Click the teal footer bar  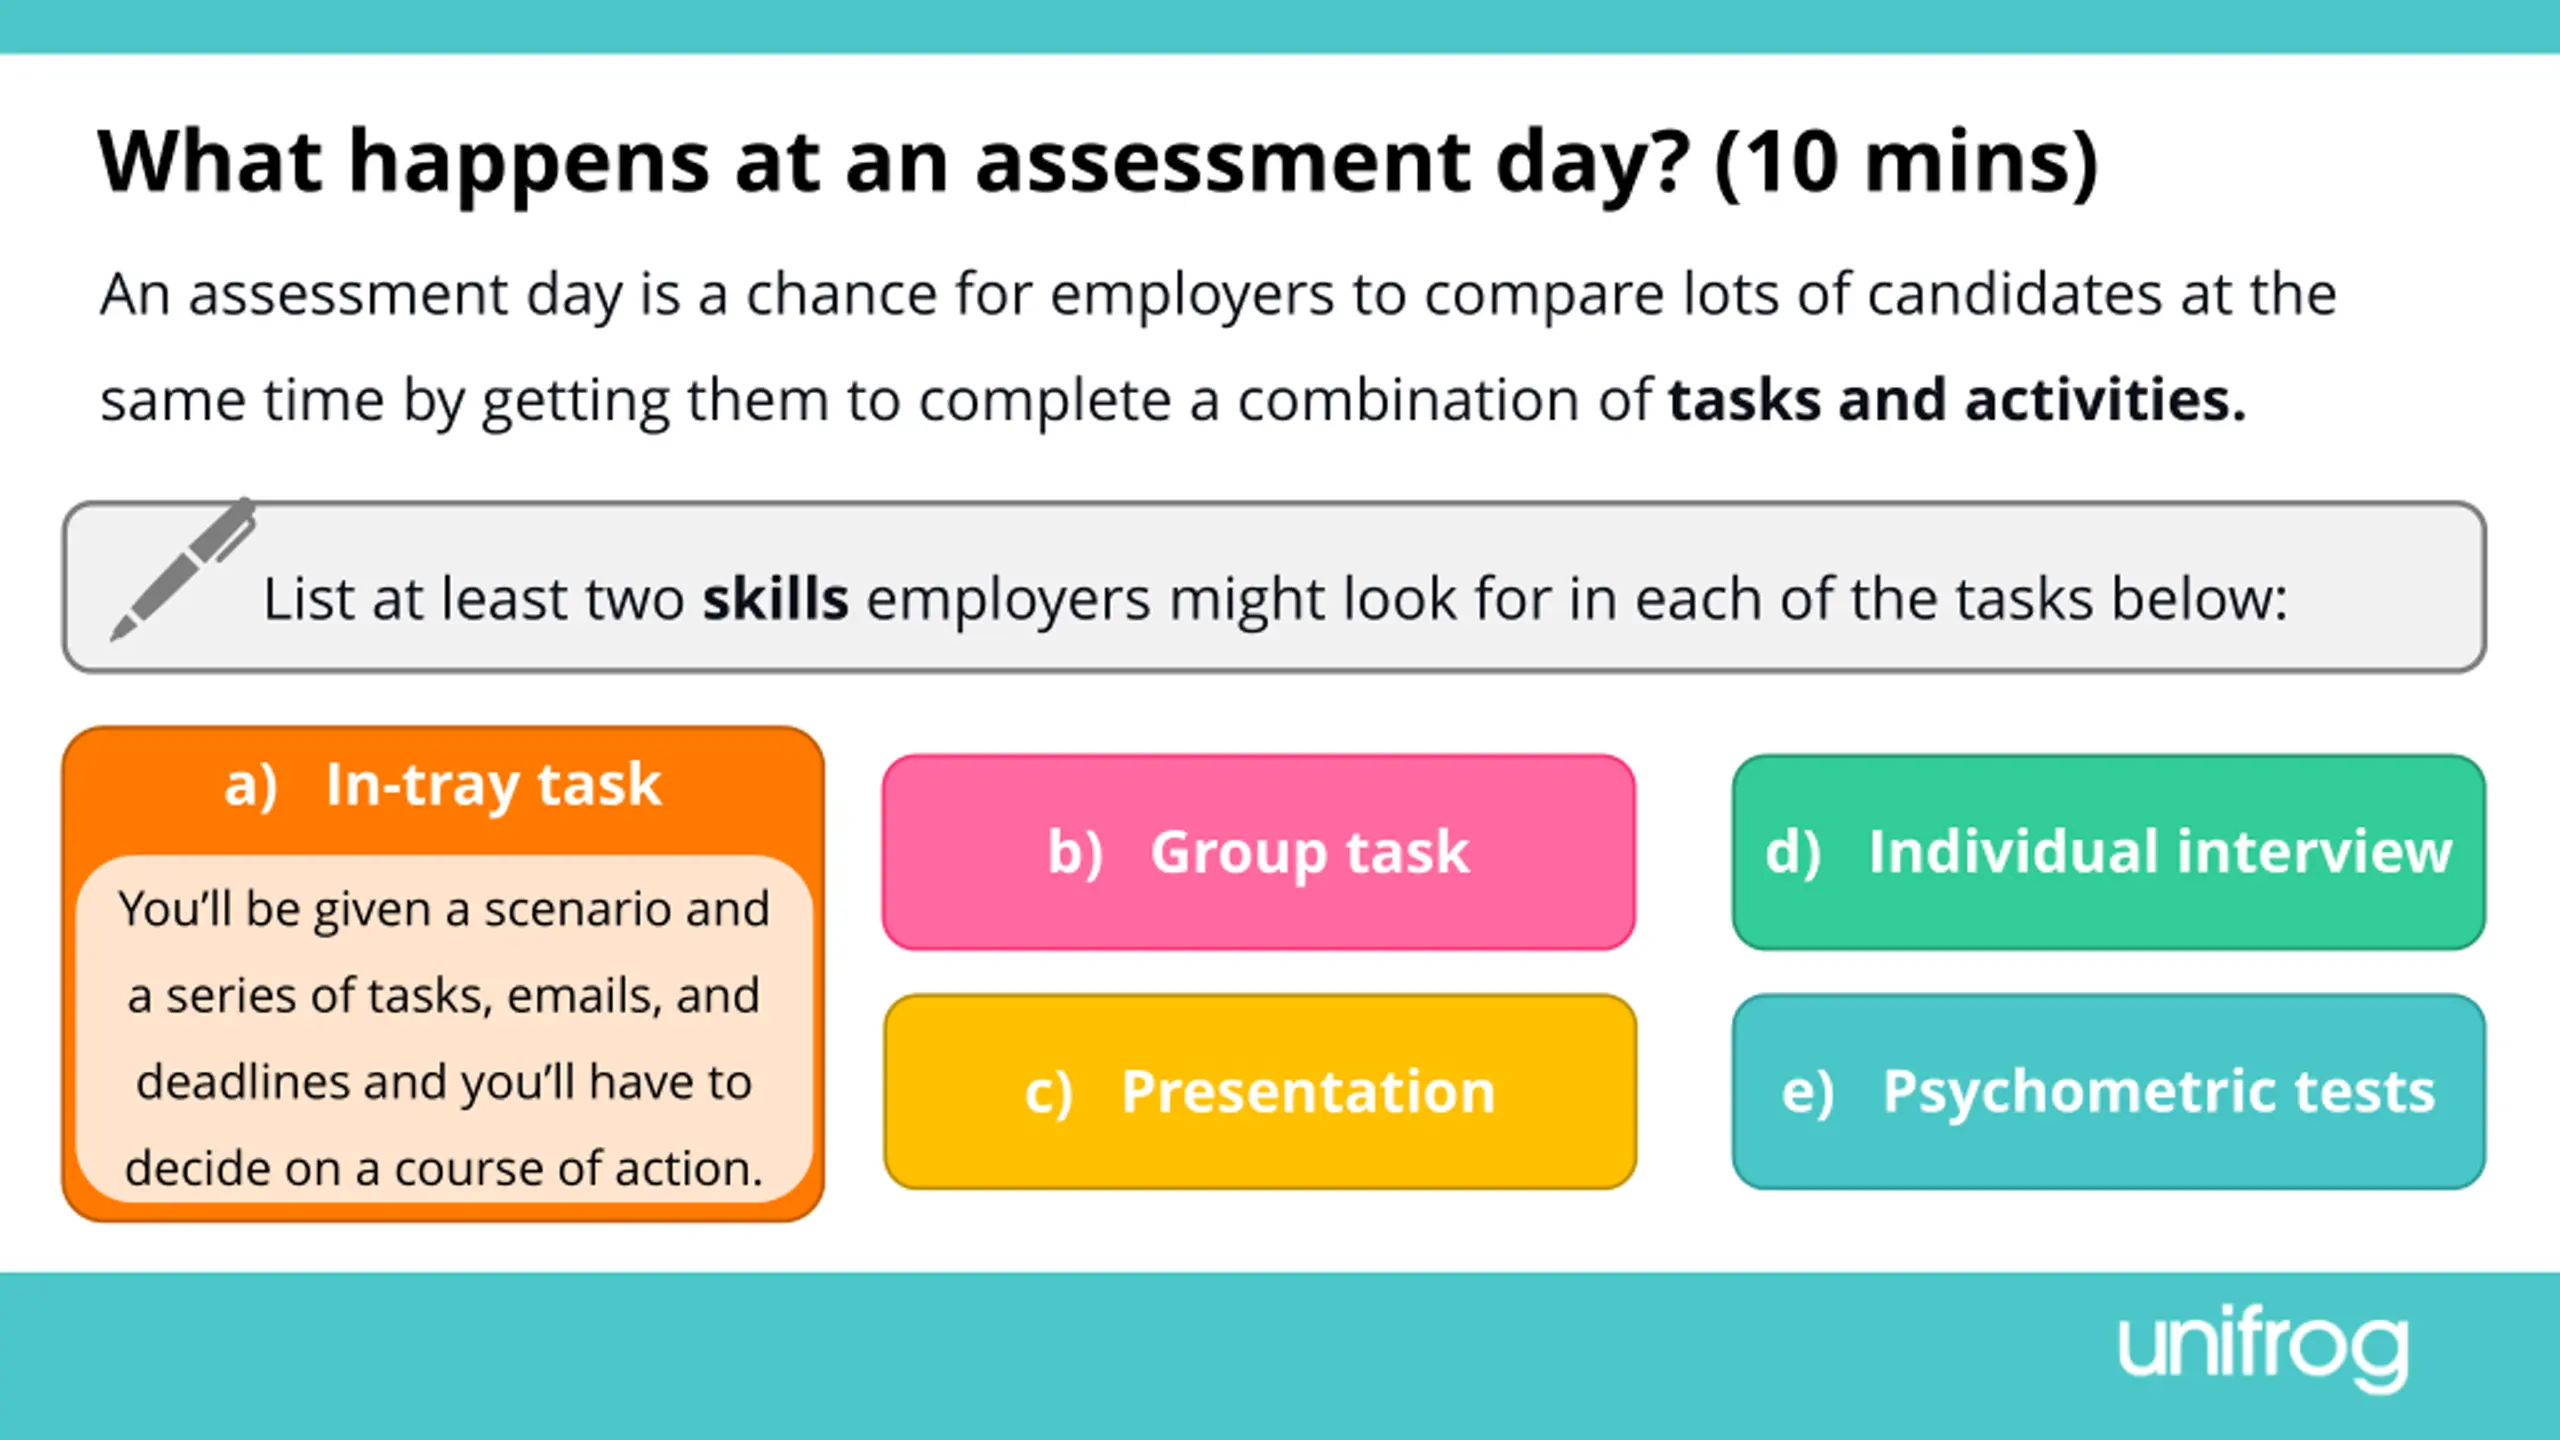[x=1280, y=1356]
